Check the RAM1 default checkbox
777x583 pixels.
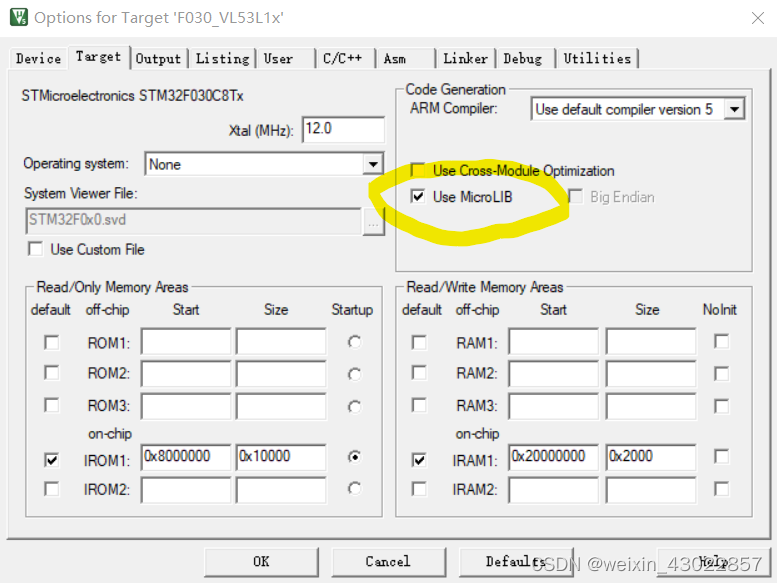click(419, 342)
